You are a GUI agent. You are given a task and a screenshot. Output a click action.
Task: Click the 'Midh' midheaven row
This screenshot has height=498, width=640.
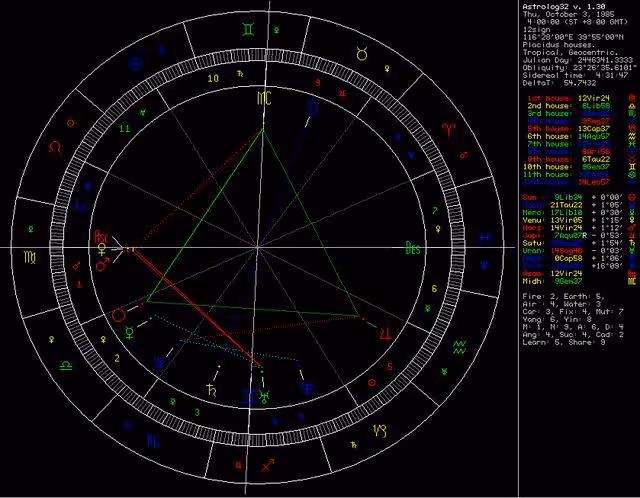point(552,281)
